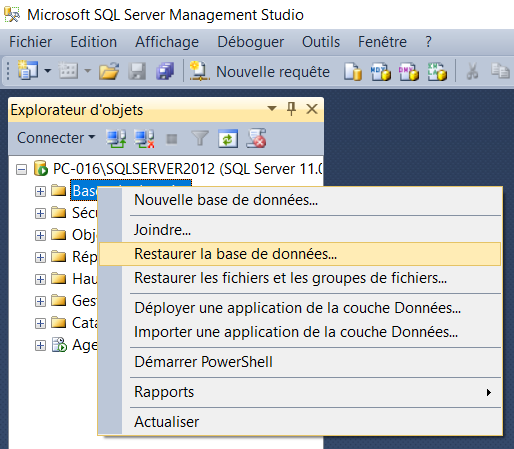The height and width of the screenshot is (449, 514).
Task: Open the Edition menu
Action: 93,42
